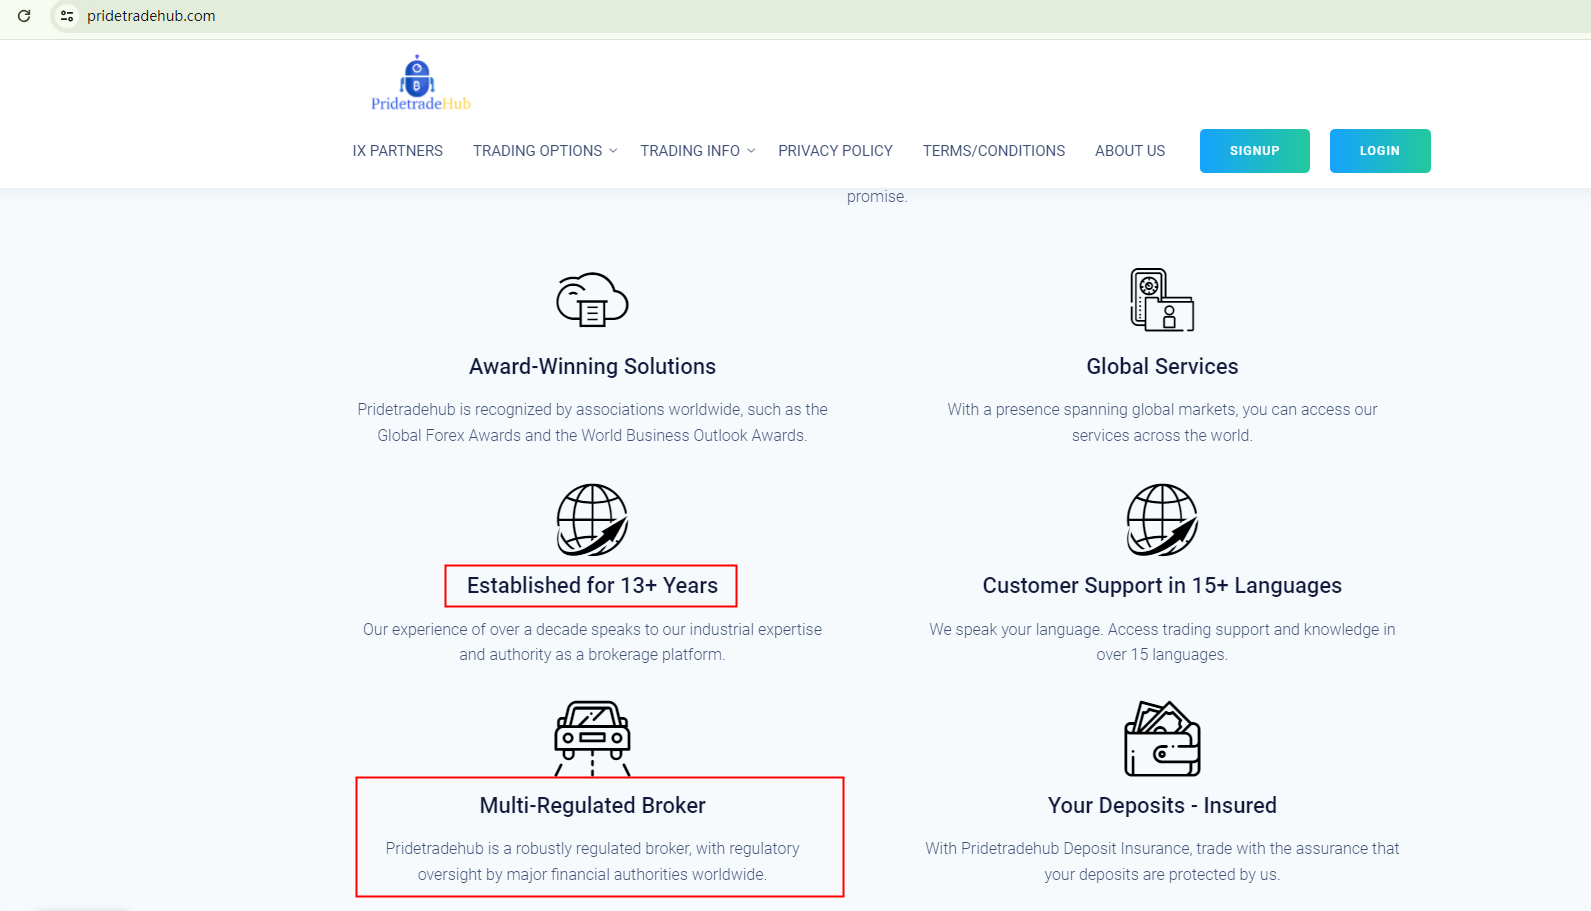1591x911 pixels.
Task: Click the Deposit Insurance description paragraph
Action: pyautogui.click(x=1162, y=861)
